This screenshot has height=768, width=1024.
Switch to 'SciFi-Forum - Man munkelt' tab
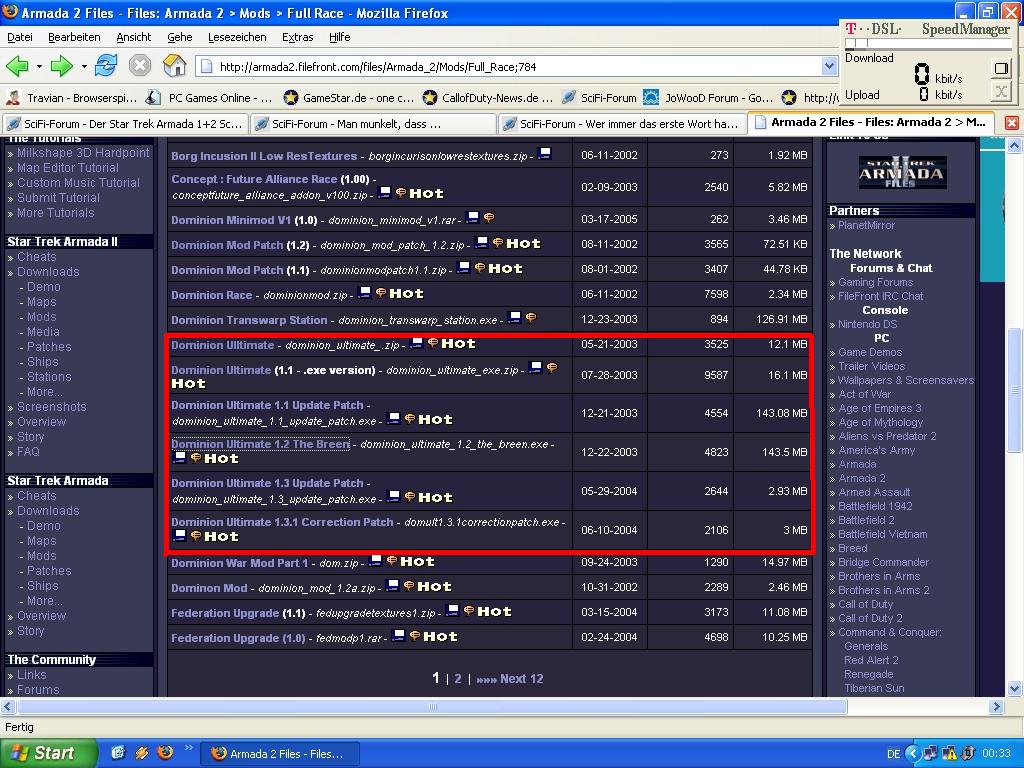pyautogui.click(x=372, y=123)
